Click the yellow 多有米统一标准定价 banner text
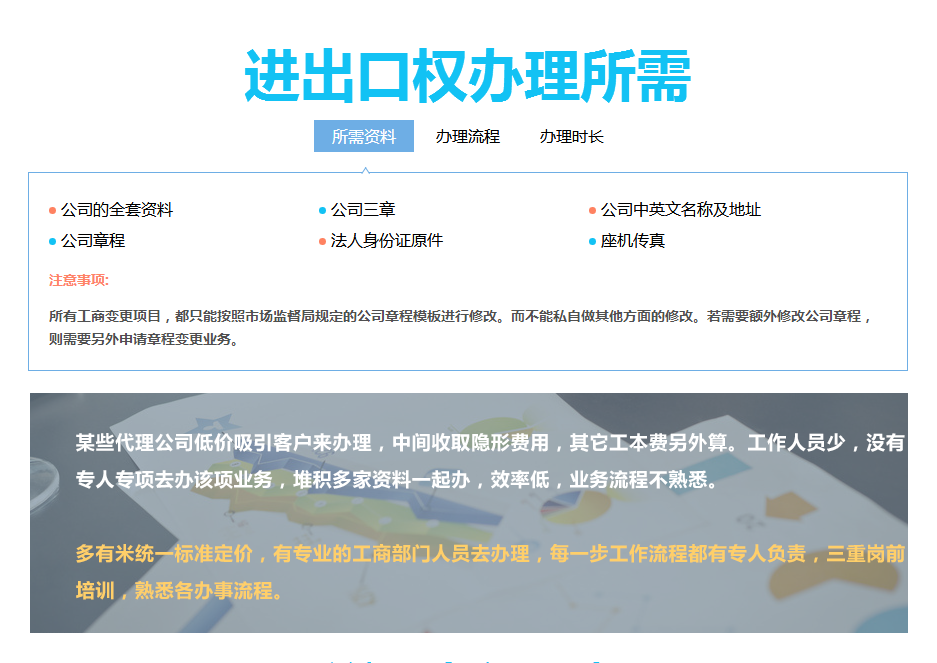Screen dimensions: 937x663 click(490, 572)
